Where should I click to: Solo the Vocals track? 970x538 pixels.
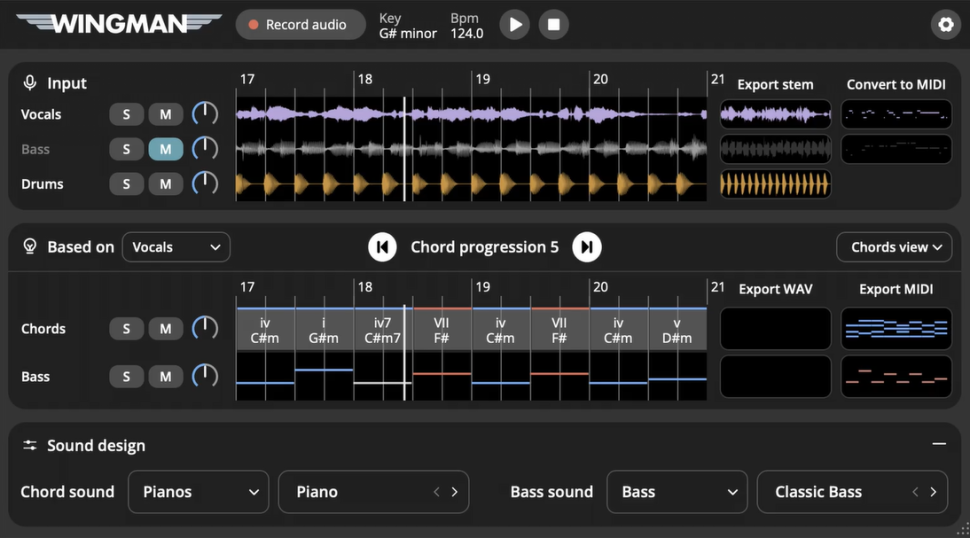point(126,115)
